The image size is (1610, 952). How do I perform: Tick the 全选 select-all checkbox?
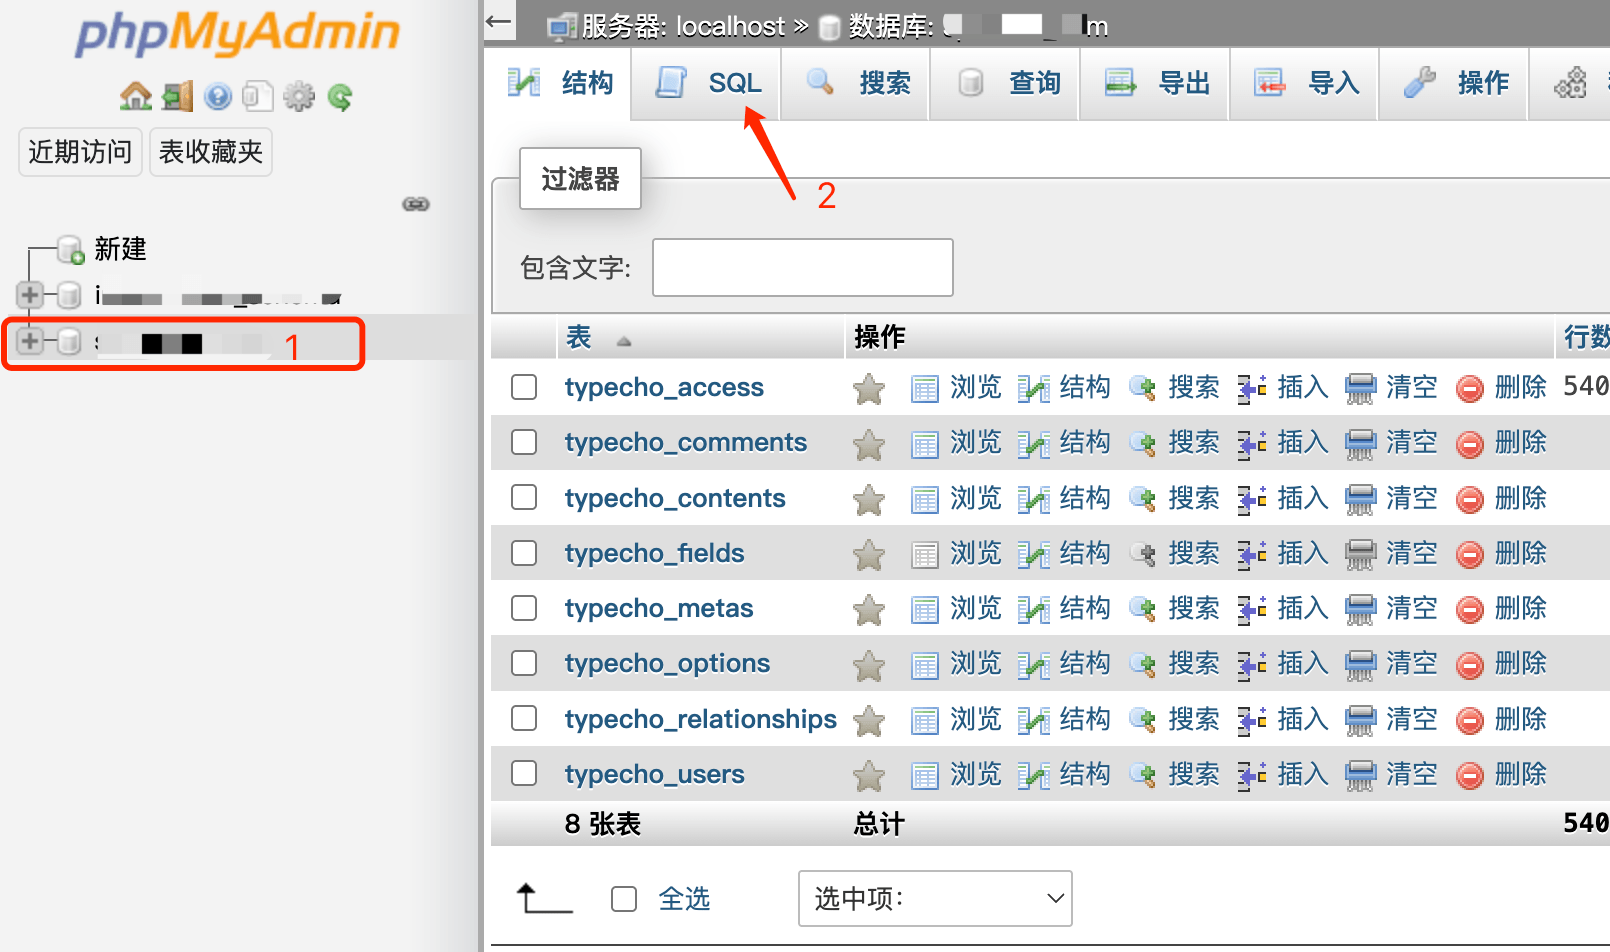click(624, 899)
